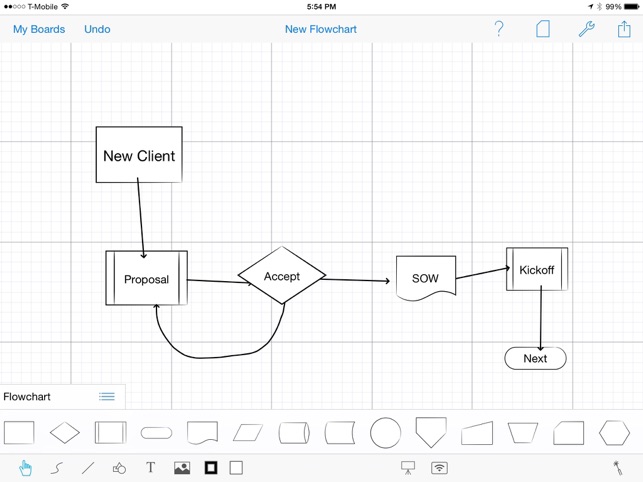Select the freehand curve drawing tool
643x482 pixels.
click(x=57, y=468)
